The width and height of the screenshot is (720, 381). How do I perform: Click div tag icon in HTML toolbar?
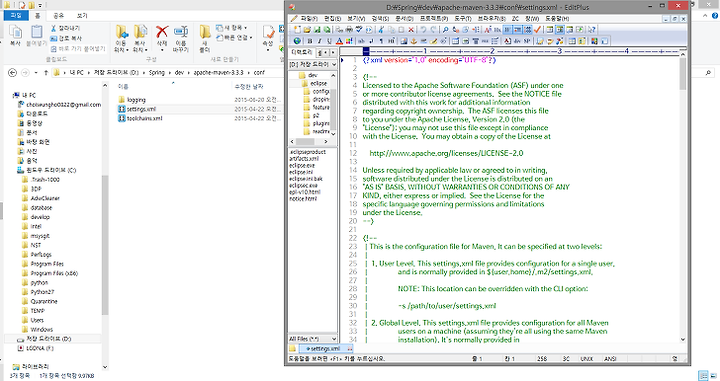point(517,41)
